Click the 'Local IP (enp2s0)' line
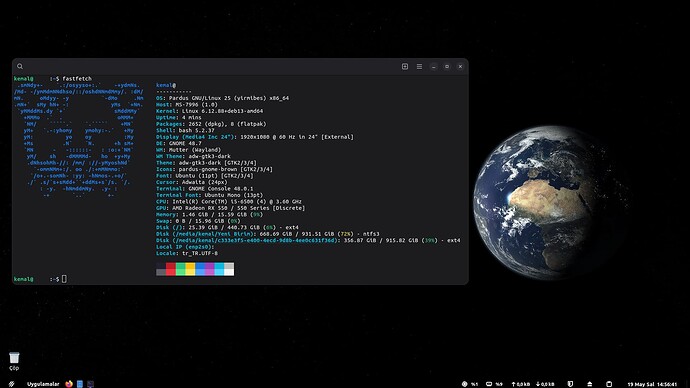This screenshot has height=388, width=690. coord(185,247)
